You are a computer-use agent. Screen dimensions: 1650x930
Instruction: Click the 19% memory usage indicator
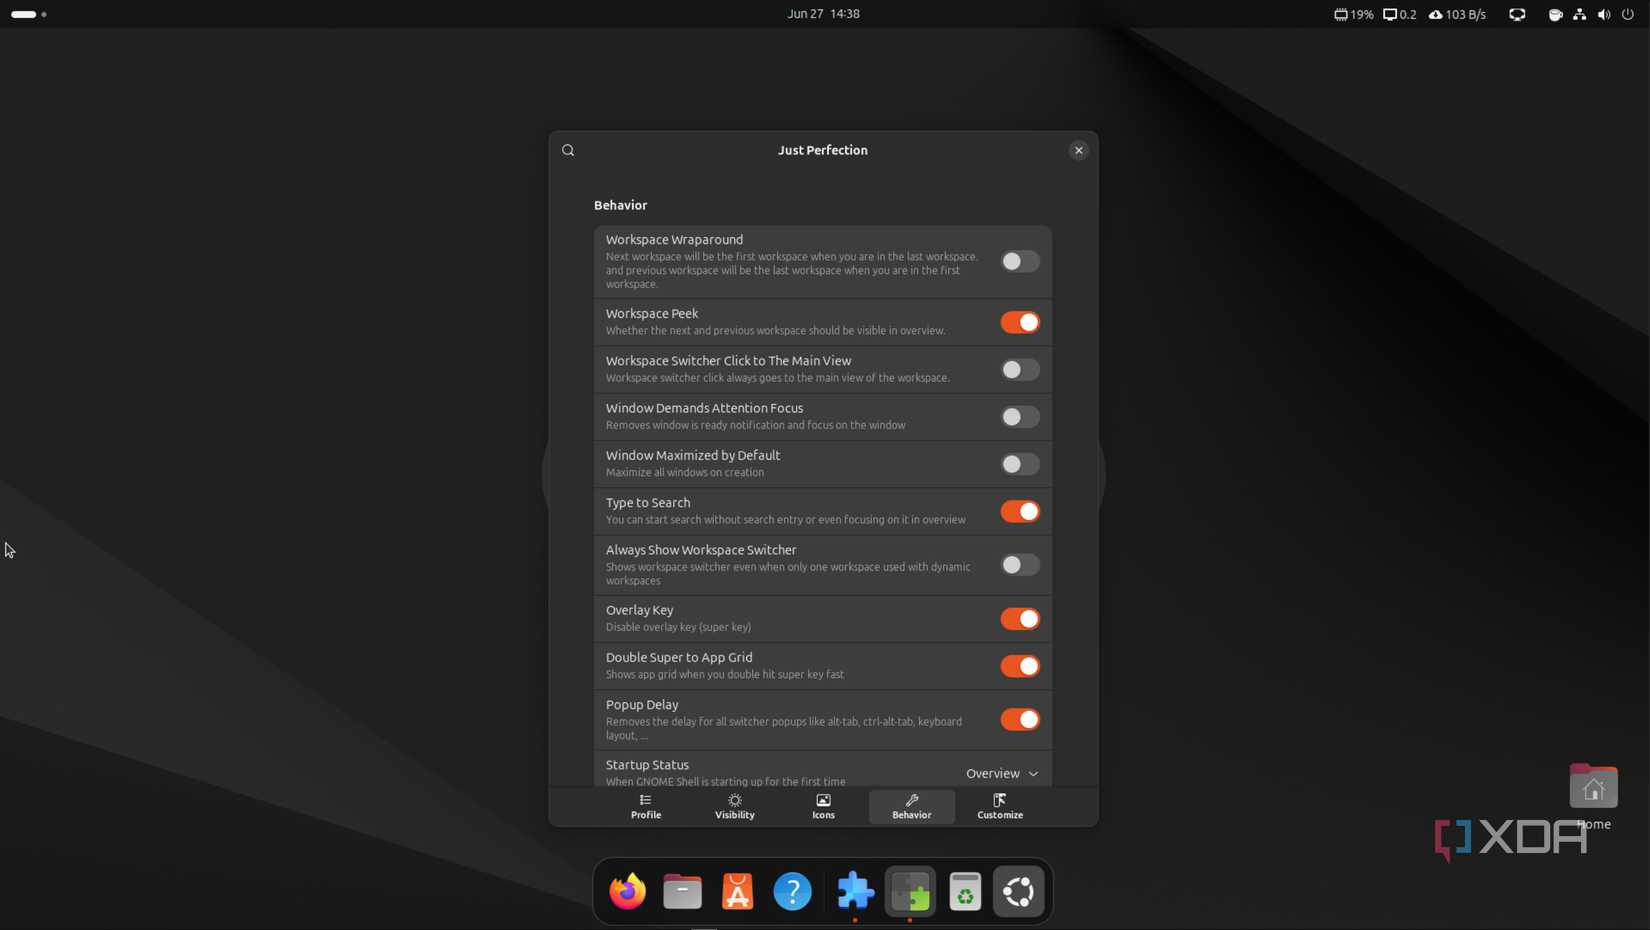1353,14
